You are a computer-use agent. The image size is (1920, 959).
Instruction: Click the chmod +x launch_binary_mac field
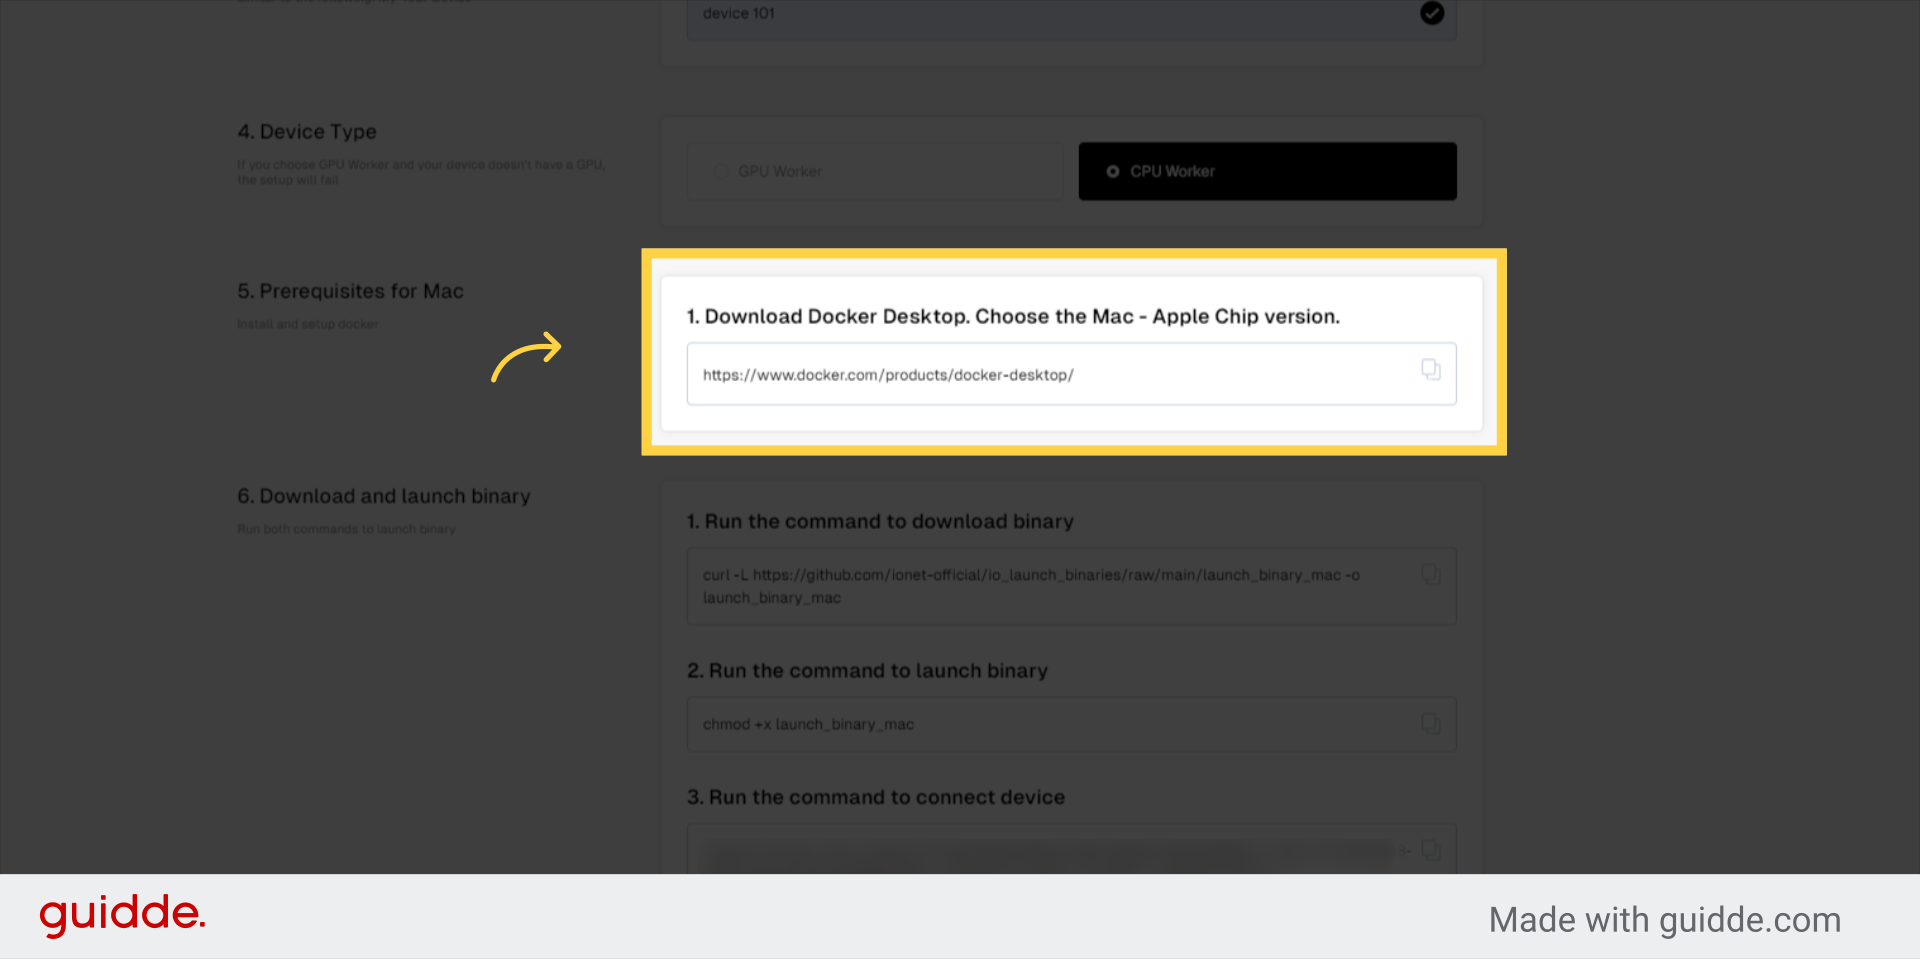coord(1071,724)
